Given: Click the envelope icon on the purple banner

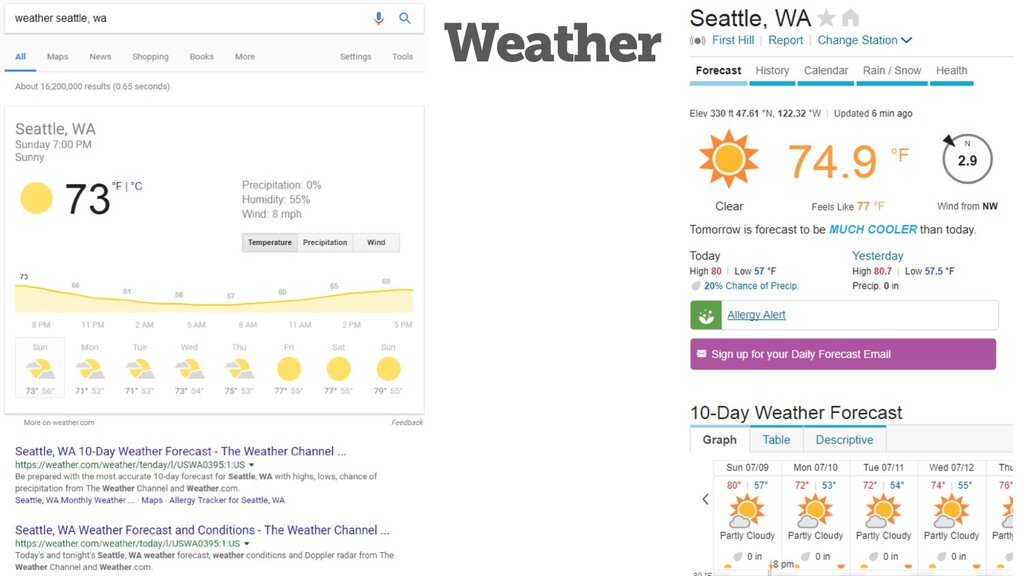Looking at the screenshot, I should point(701,354).
